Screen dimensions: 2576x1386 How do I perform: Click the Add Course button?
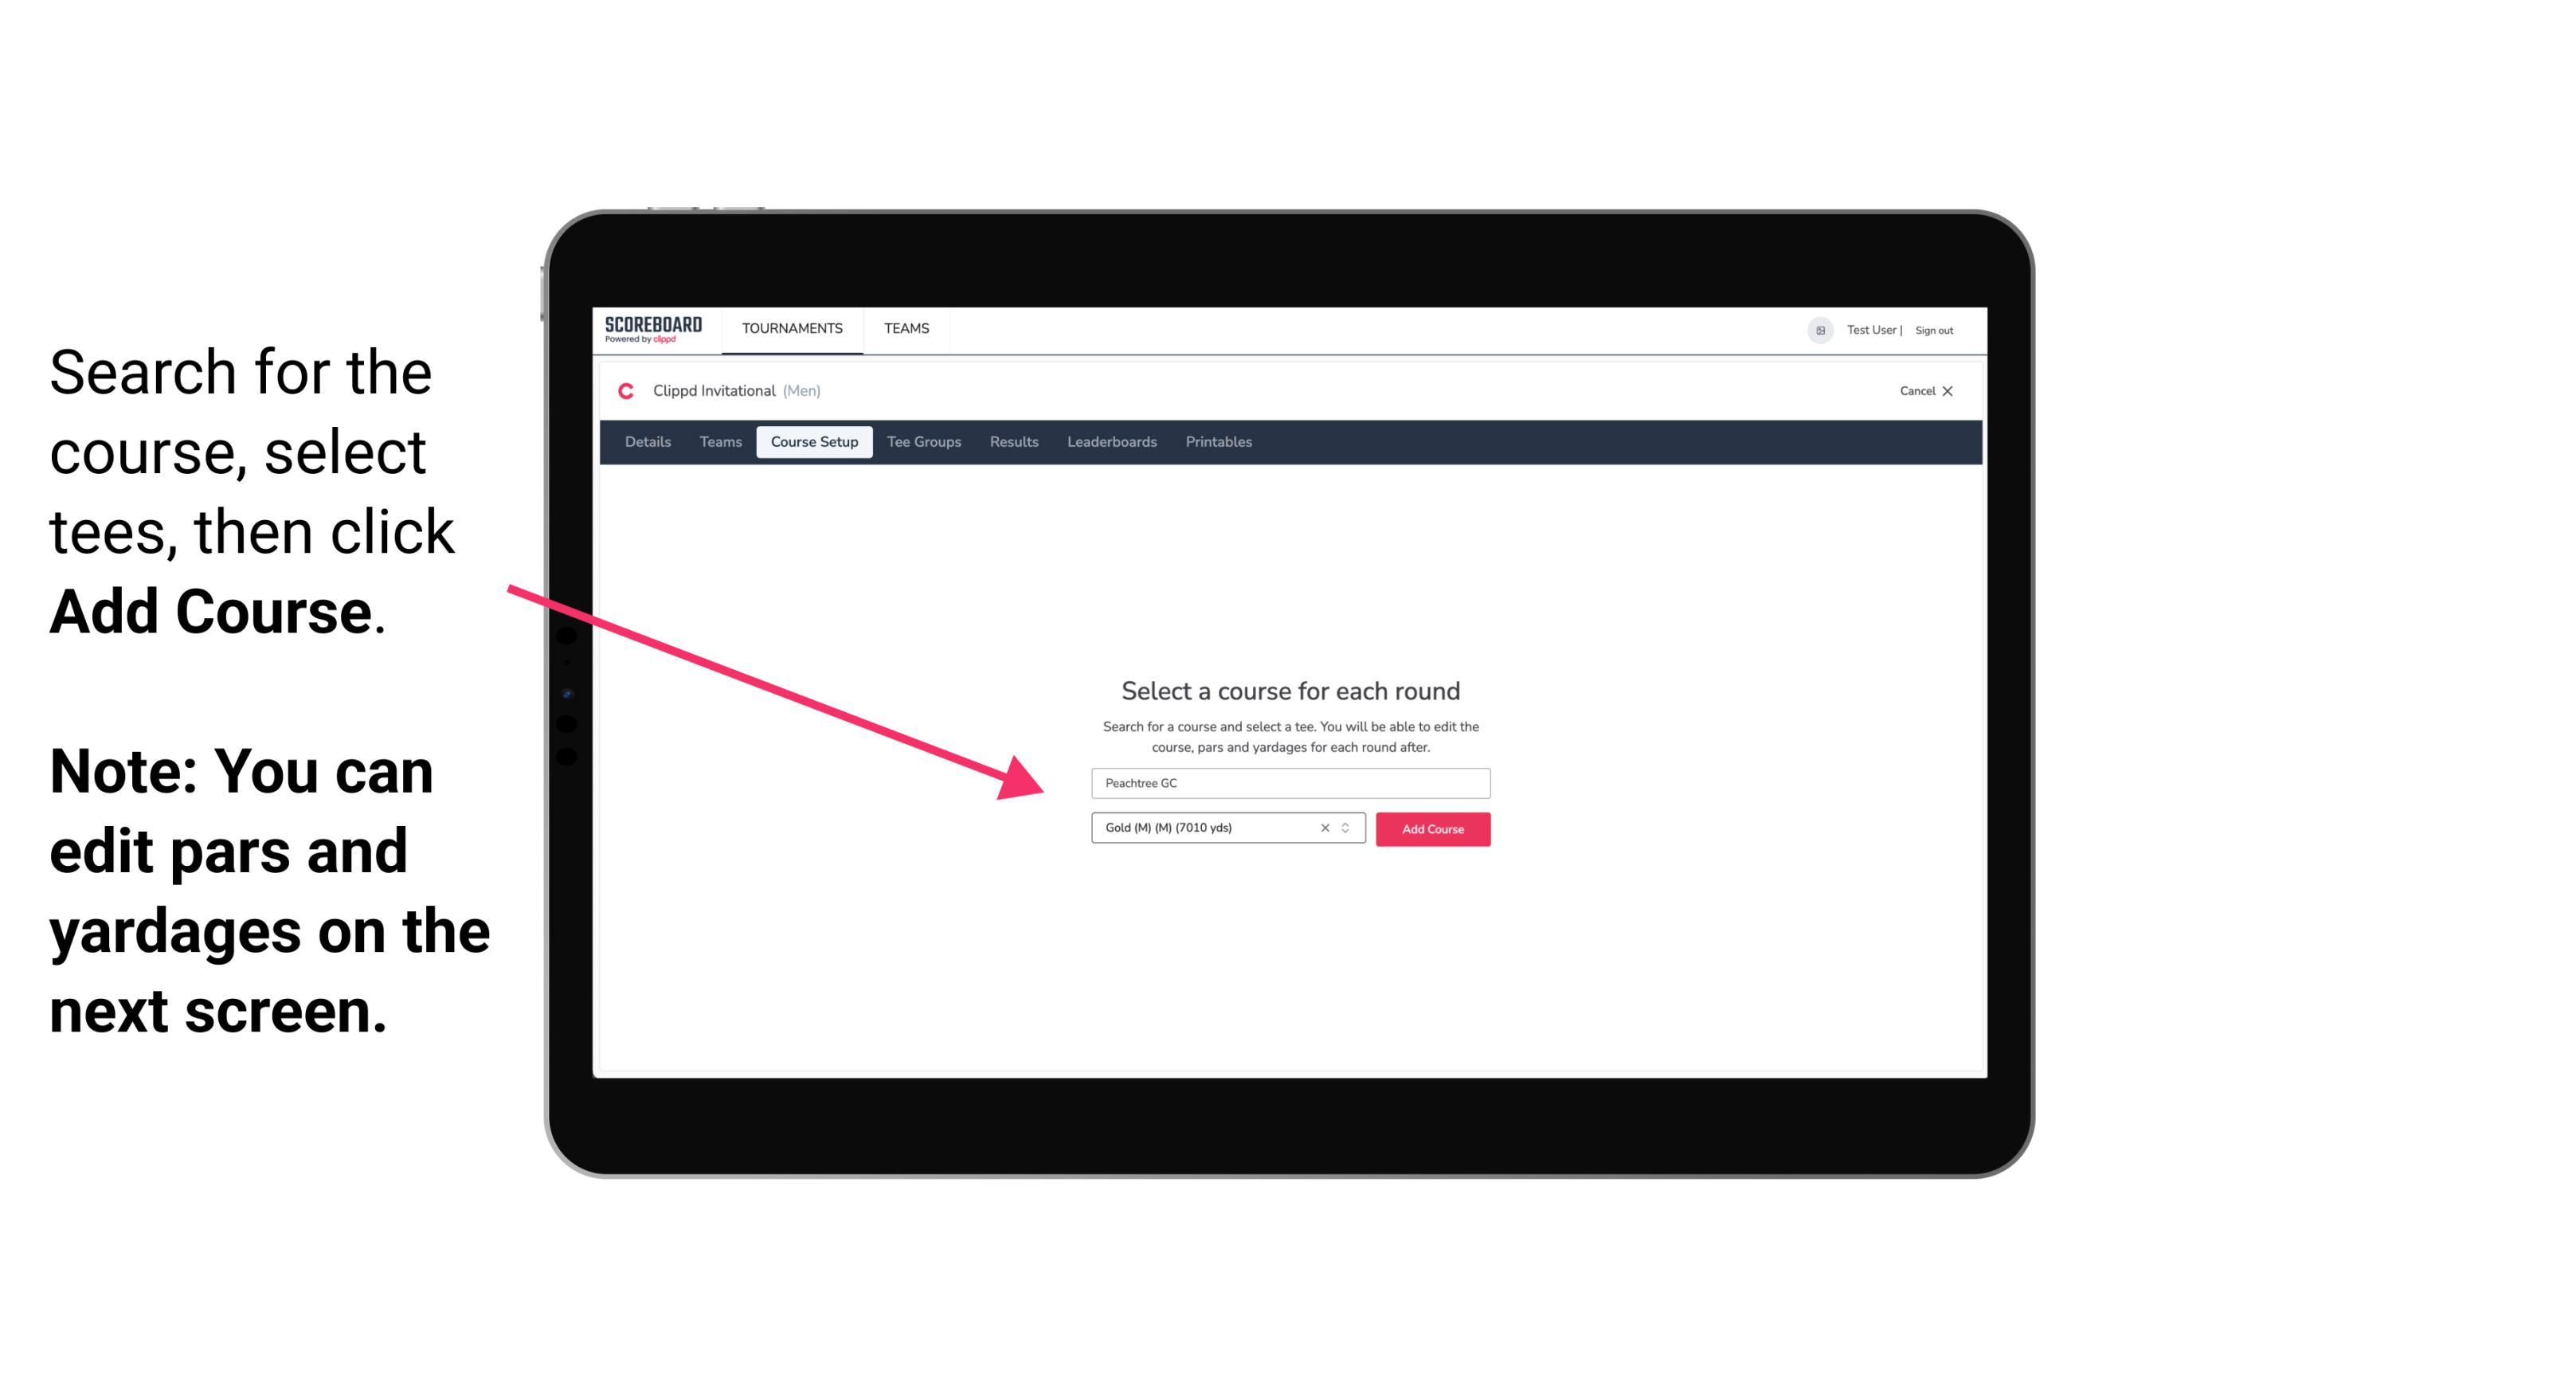1430,828
